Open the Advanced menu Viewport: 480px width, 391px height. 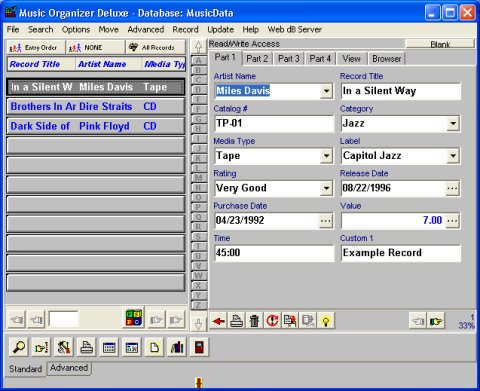click(146, 30)
